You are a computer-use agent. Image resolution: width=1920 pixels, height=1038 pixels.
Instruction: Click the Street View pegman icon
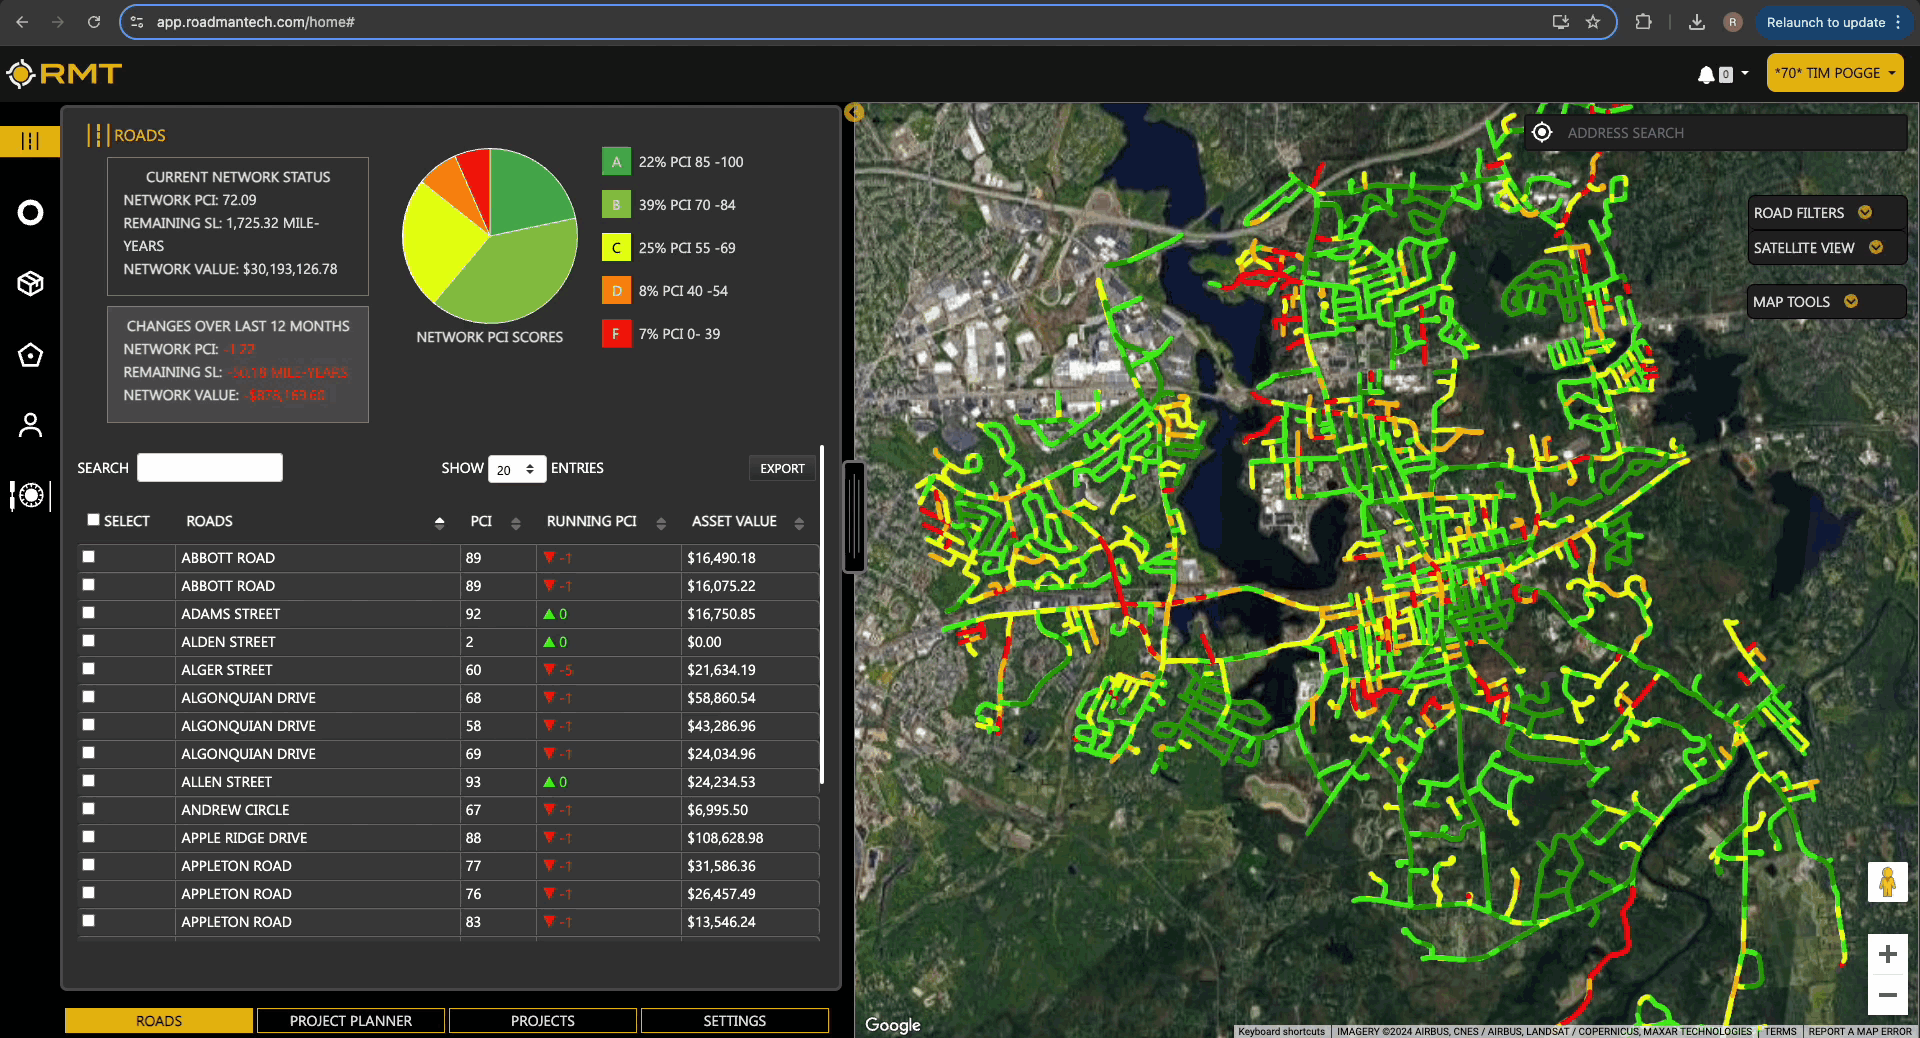point(1887,882)
